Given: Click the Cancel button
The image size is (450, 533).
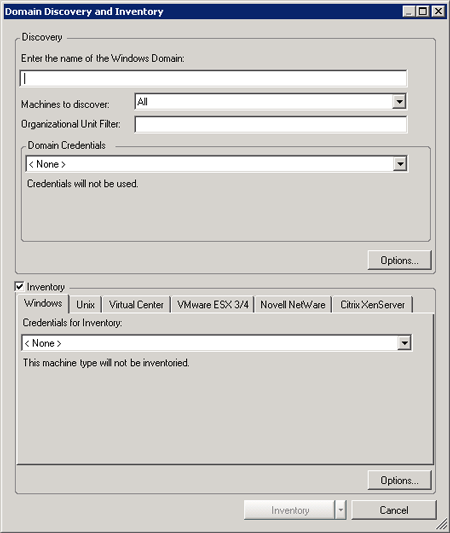Looking at the screenshot, I should (394, 510).
